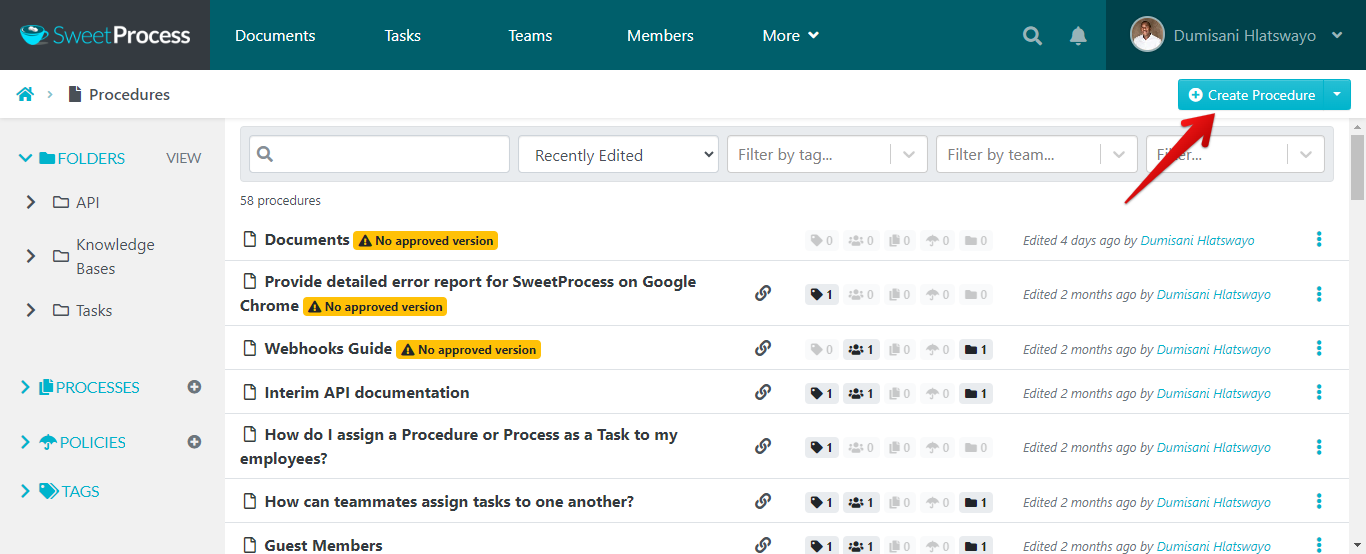Viewport: 1366px width, 554px height.
Task: Open the user account menu chevron
Action: pos(1337,36)
